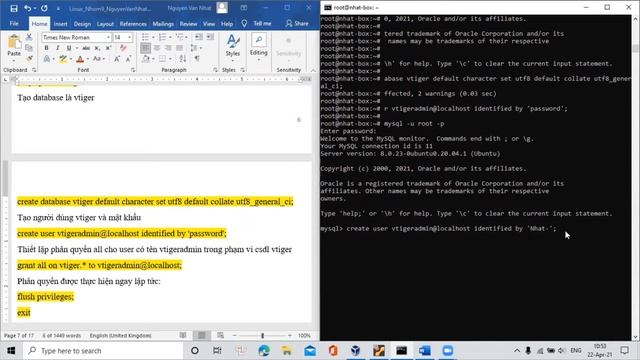Justify the paragraph text
The width and height of the screenshot is (640, 360).
tap(179, 48)
